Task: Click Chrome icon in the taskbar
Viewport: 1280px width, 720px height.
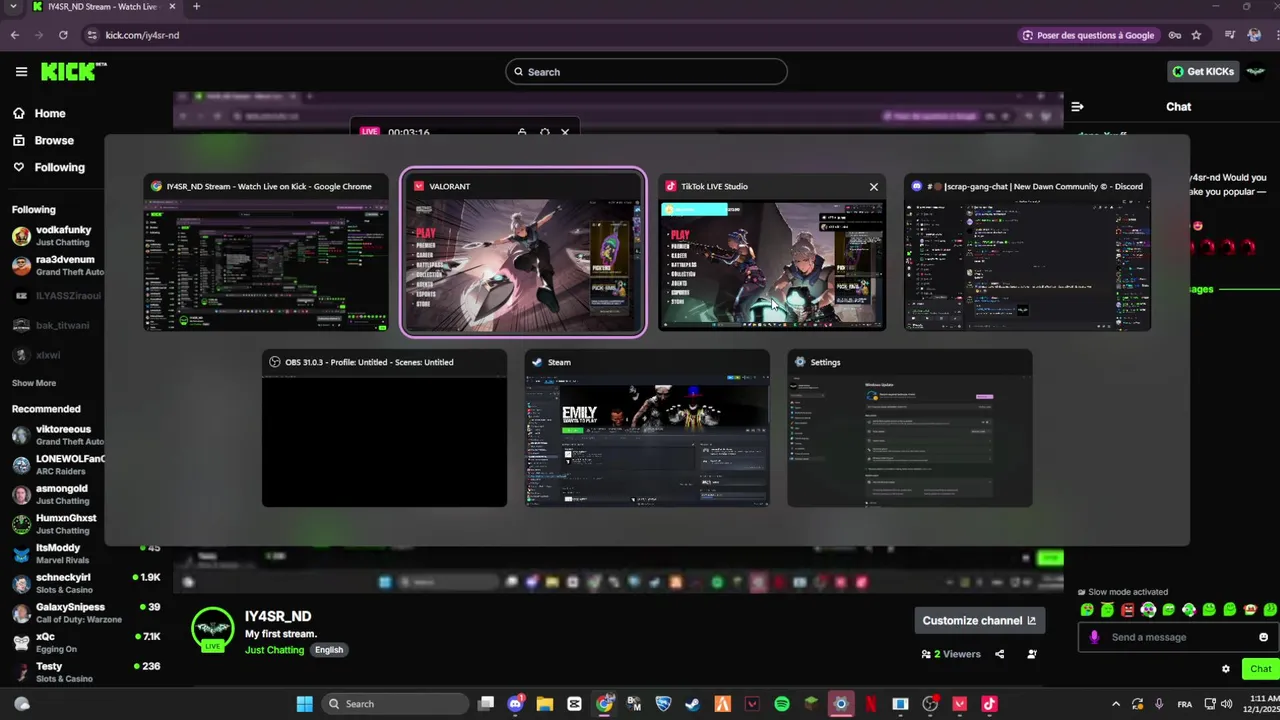Action: [604, 704]
